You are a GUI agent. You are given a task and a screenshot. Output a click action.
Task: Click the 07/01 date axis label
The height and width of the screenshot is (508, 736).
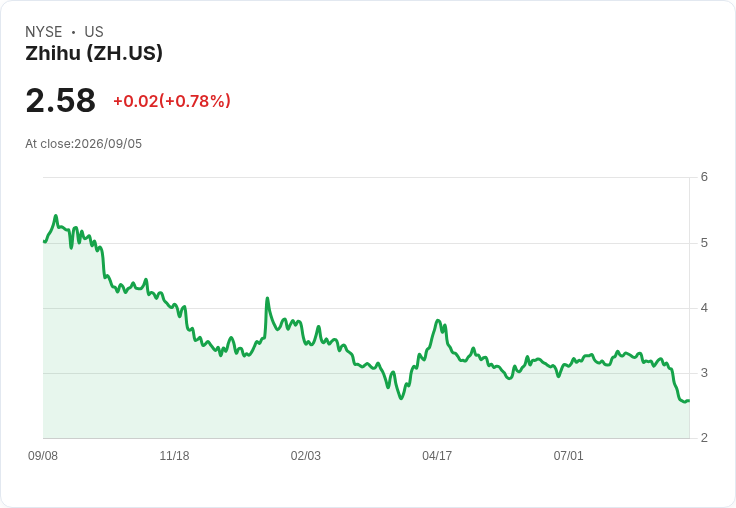click(568, 456)
